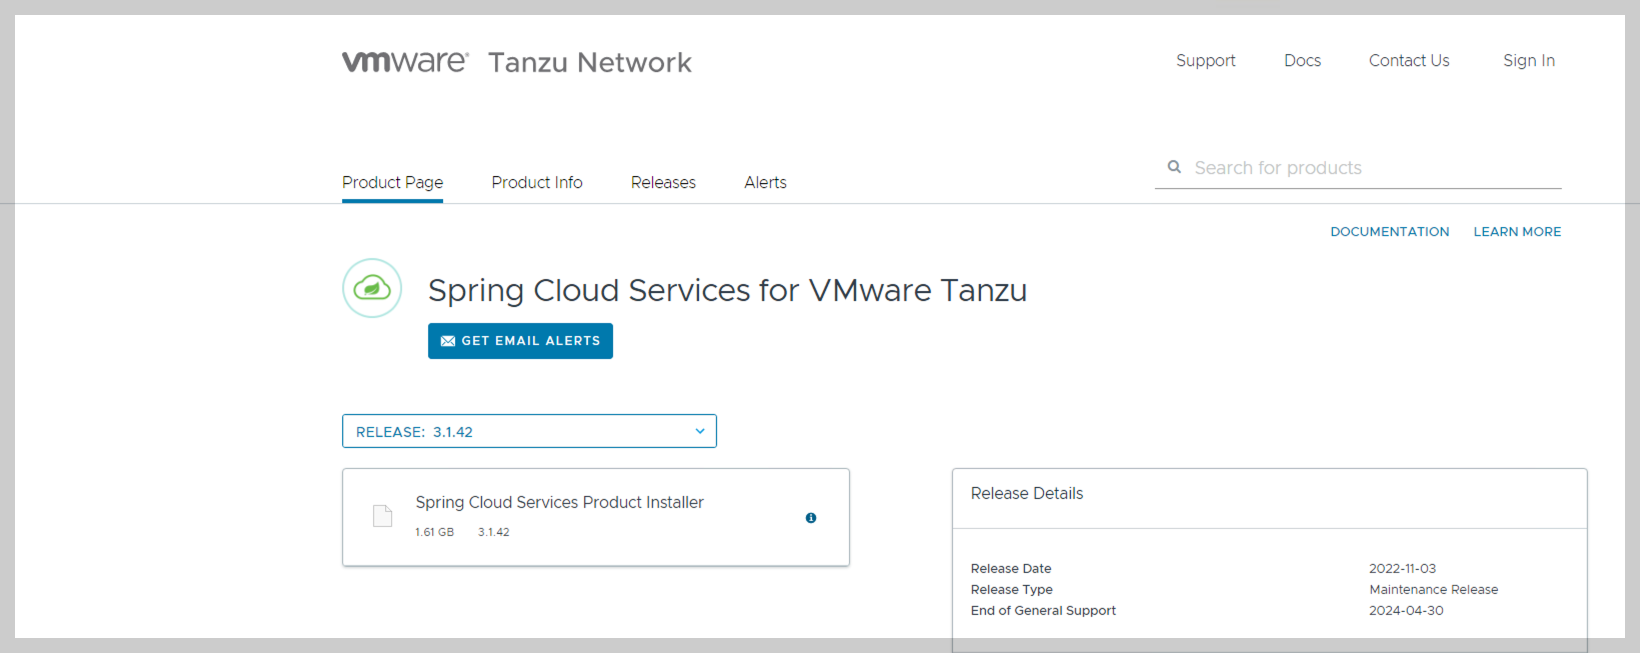Click the chevron arrow of the release selector
Image resolution: width=1640 pixels, height=653 pixels.
pyautogui.click(x=700, y=431)
